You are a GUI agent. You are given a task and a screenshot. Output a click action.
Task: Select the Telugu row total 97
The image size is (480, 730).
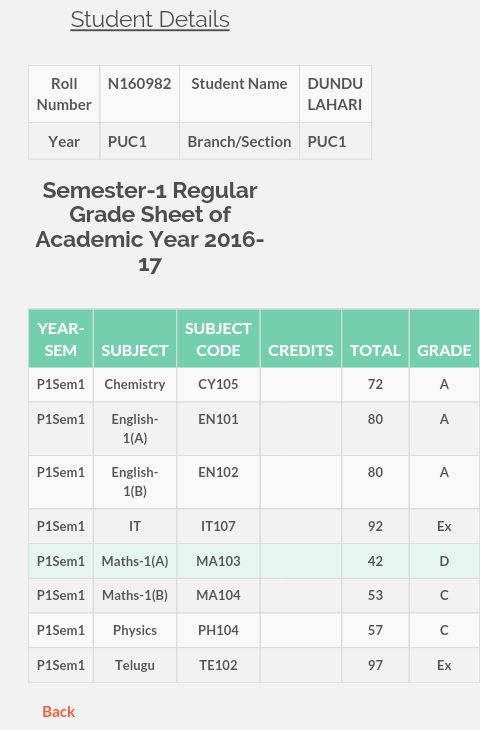pos(375,665)
